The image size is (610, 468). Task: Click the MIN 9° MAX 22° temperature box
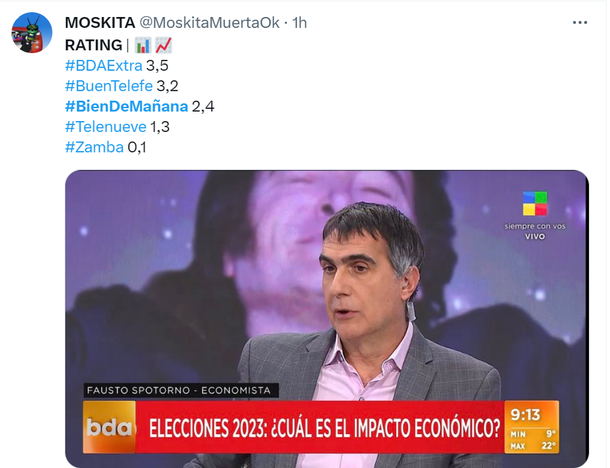[532, 440]
